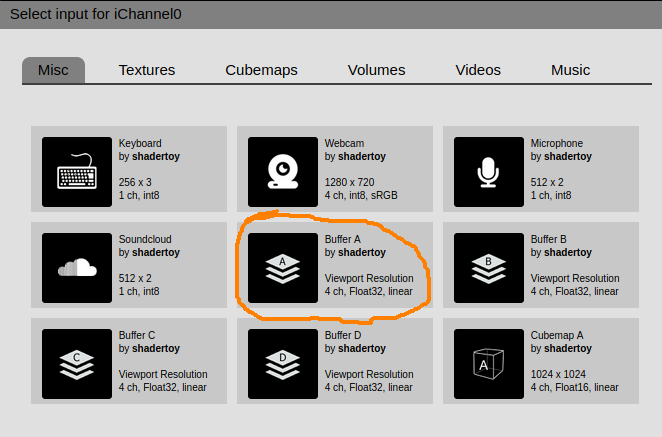Image resolution: width=662 pixels, height=437 pixels.
Task: Switch to the Music tab
Action: [x=570, y=70]
